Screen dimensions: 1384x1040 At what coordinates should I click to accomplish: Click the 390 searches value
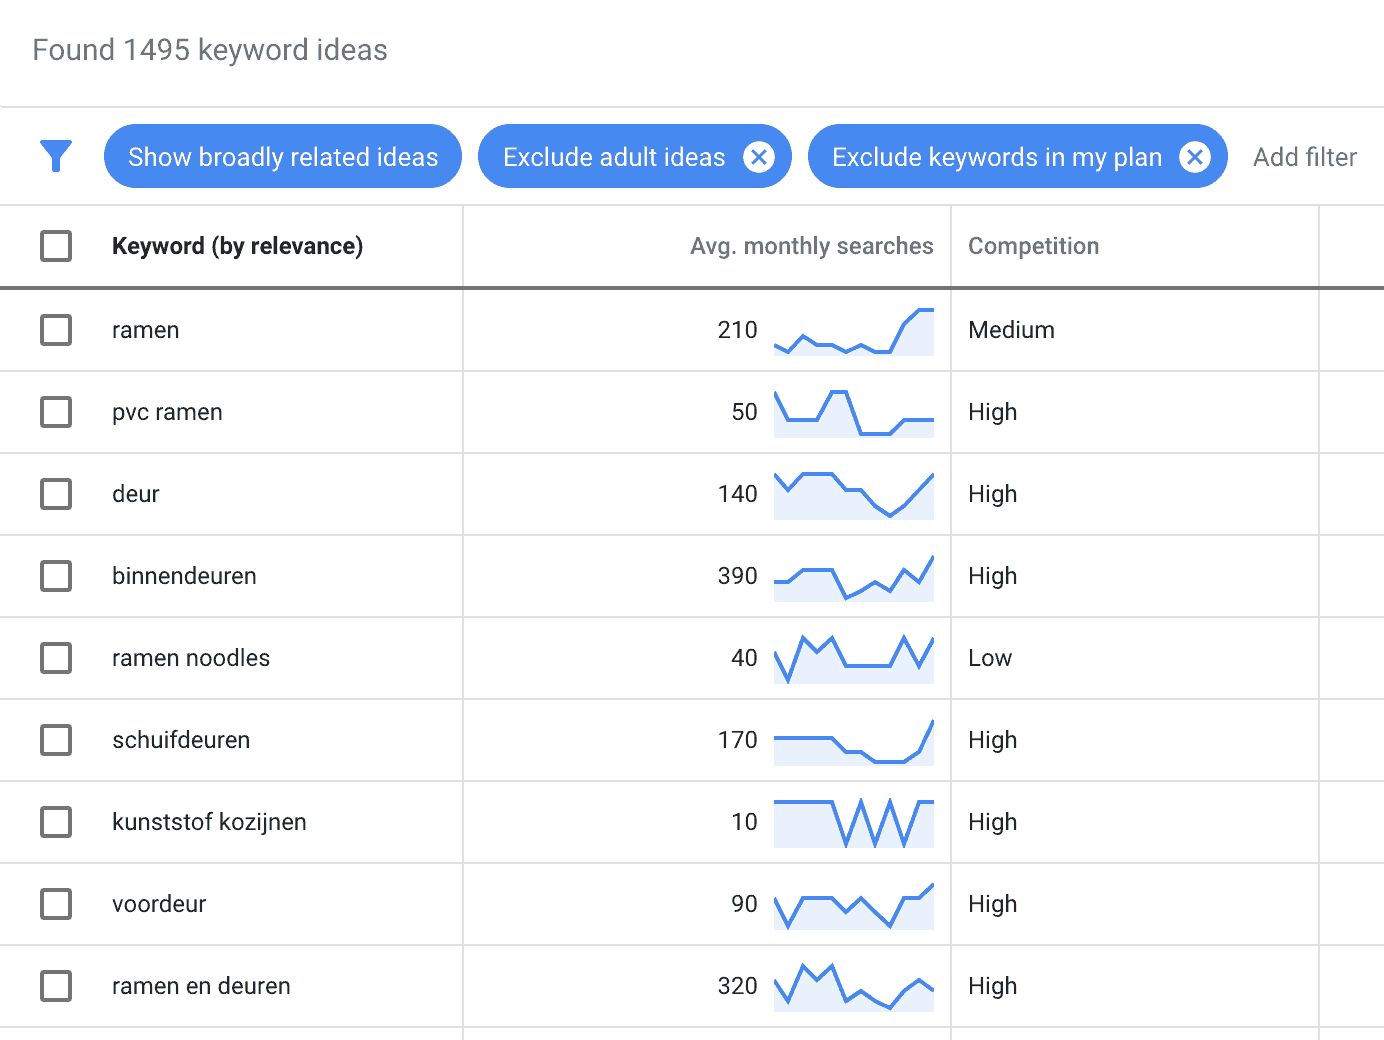click(738, 576)
